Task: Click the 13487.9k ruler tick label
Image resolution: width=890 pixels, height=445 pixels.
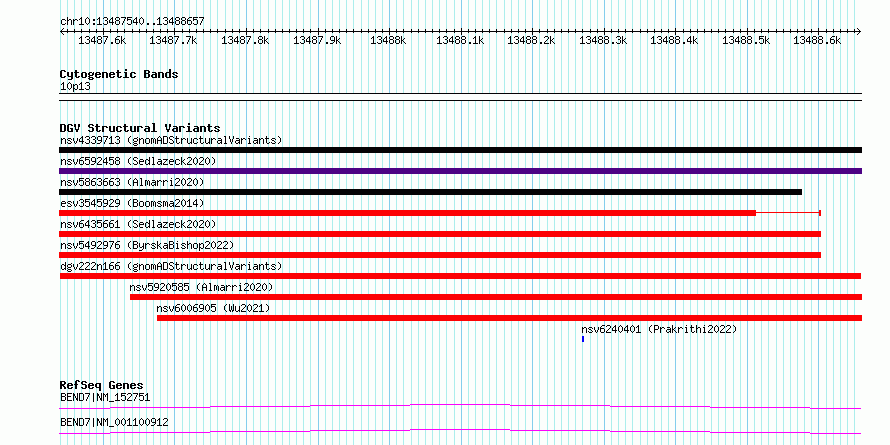Action: click(317, 40)
